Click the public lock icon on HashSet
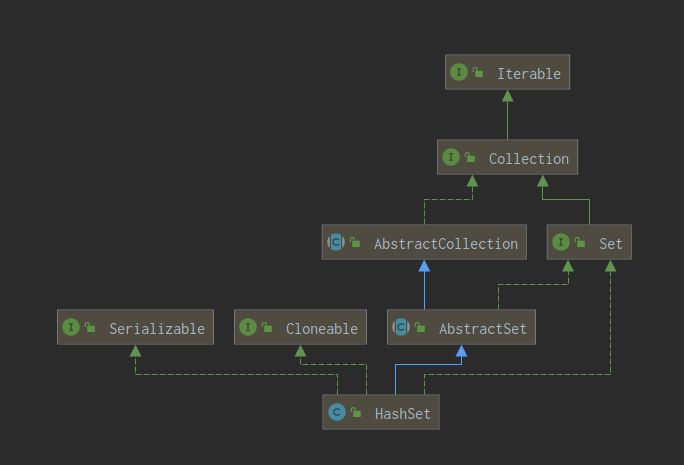684x465 pixels. (356, 412)
